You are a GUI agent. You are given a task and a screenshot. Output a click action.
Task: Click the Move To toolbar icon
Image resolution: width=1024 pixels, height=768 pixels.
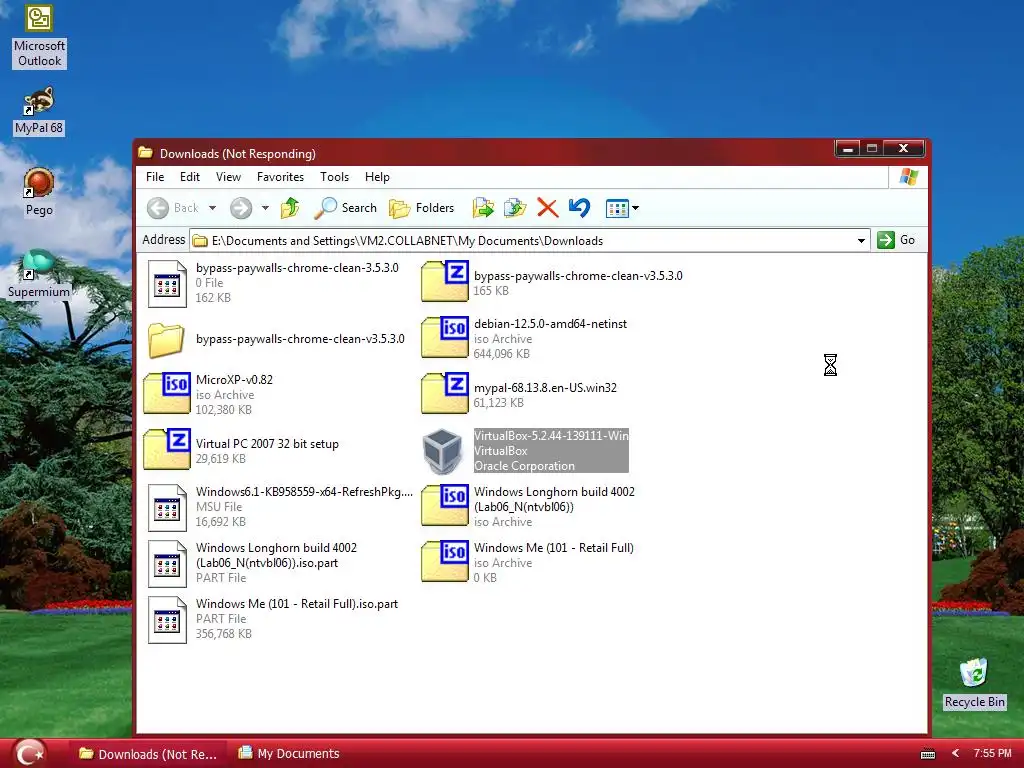(x=483, y=208)
